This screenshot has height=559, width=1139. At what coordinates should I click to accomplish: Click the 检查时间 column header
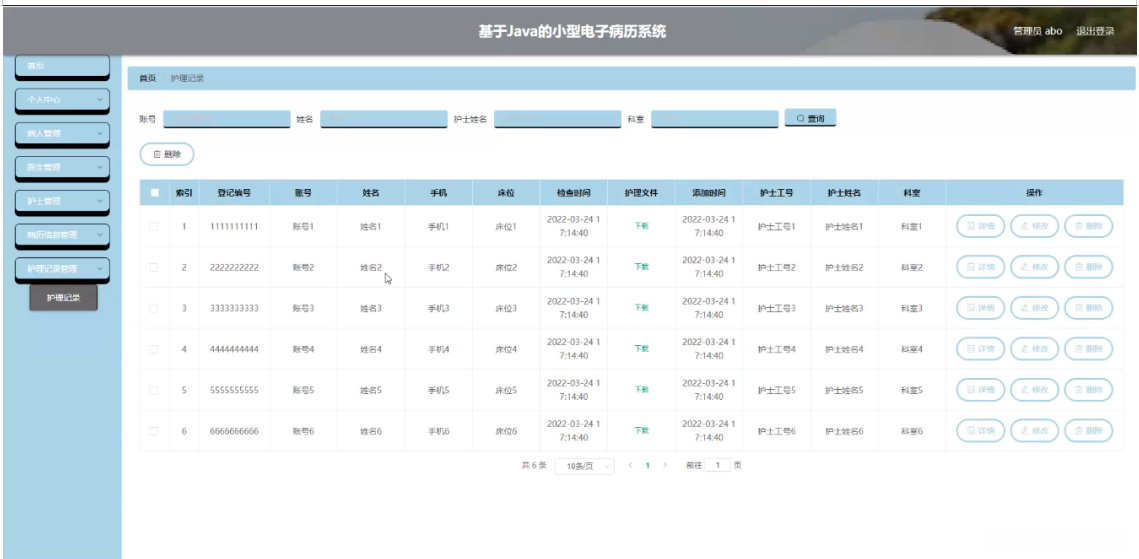tap(574, 193)
